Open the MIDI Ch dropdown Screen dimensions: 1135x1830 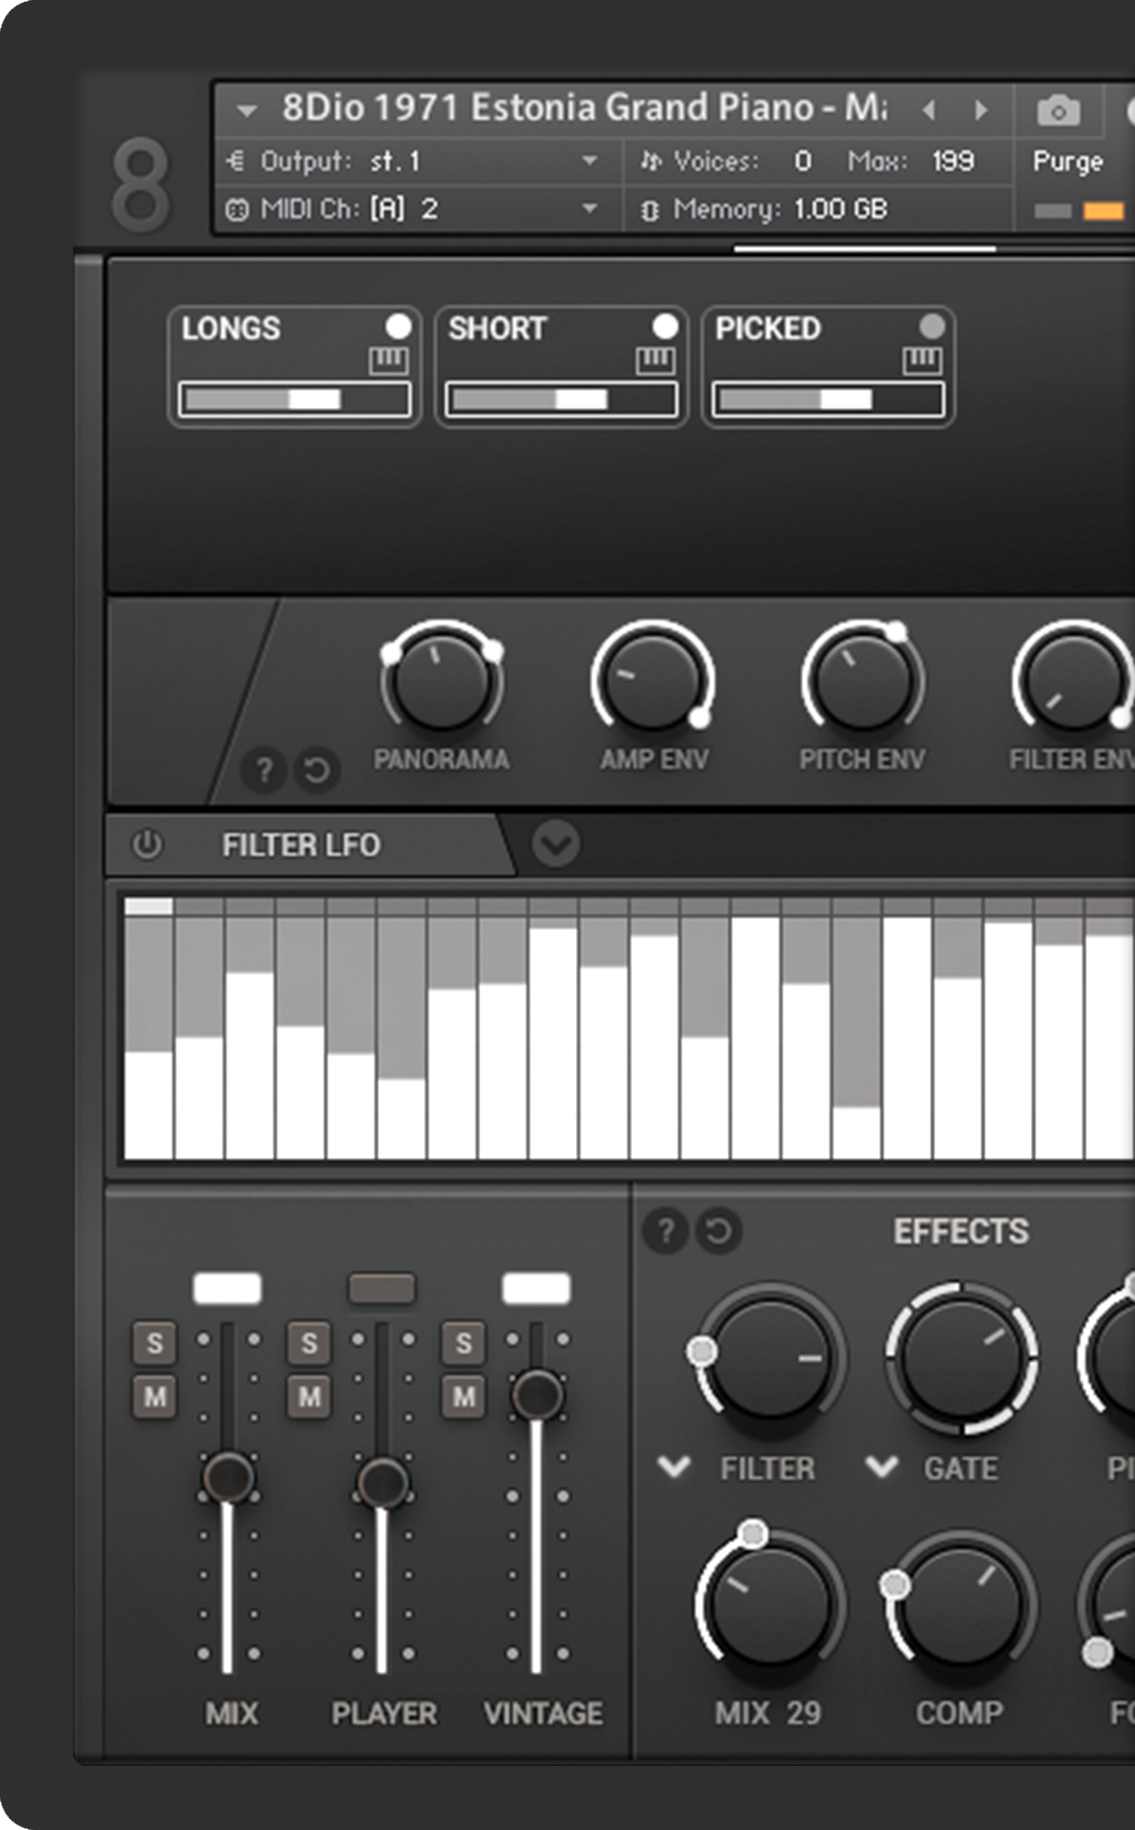(x=590, y=209)
